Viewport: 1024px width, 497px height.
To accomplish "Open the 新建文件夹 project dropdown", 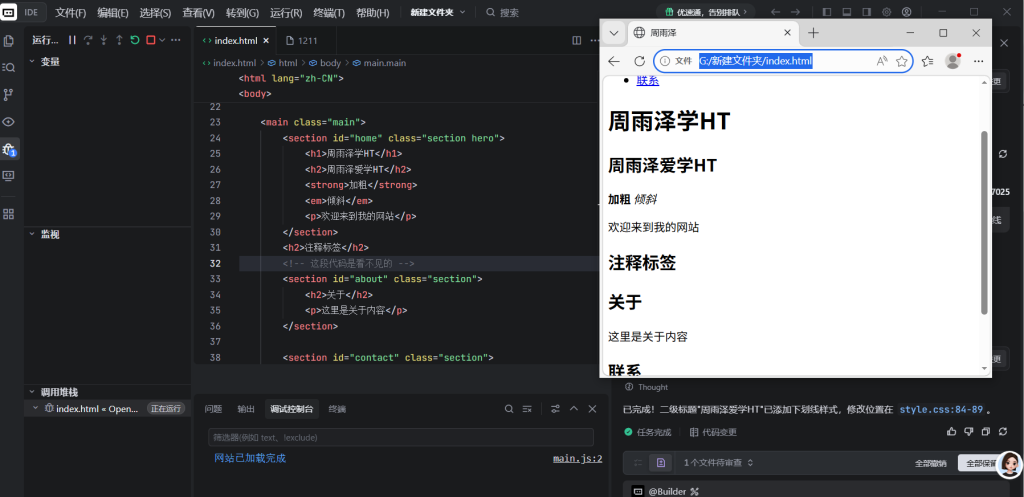I will [438, 12].
